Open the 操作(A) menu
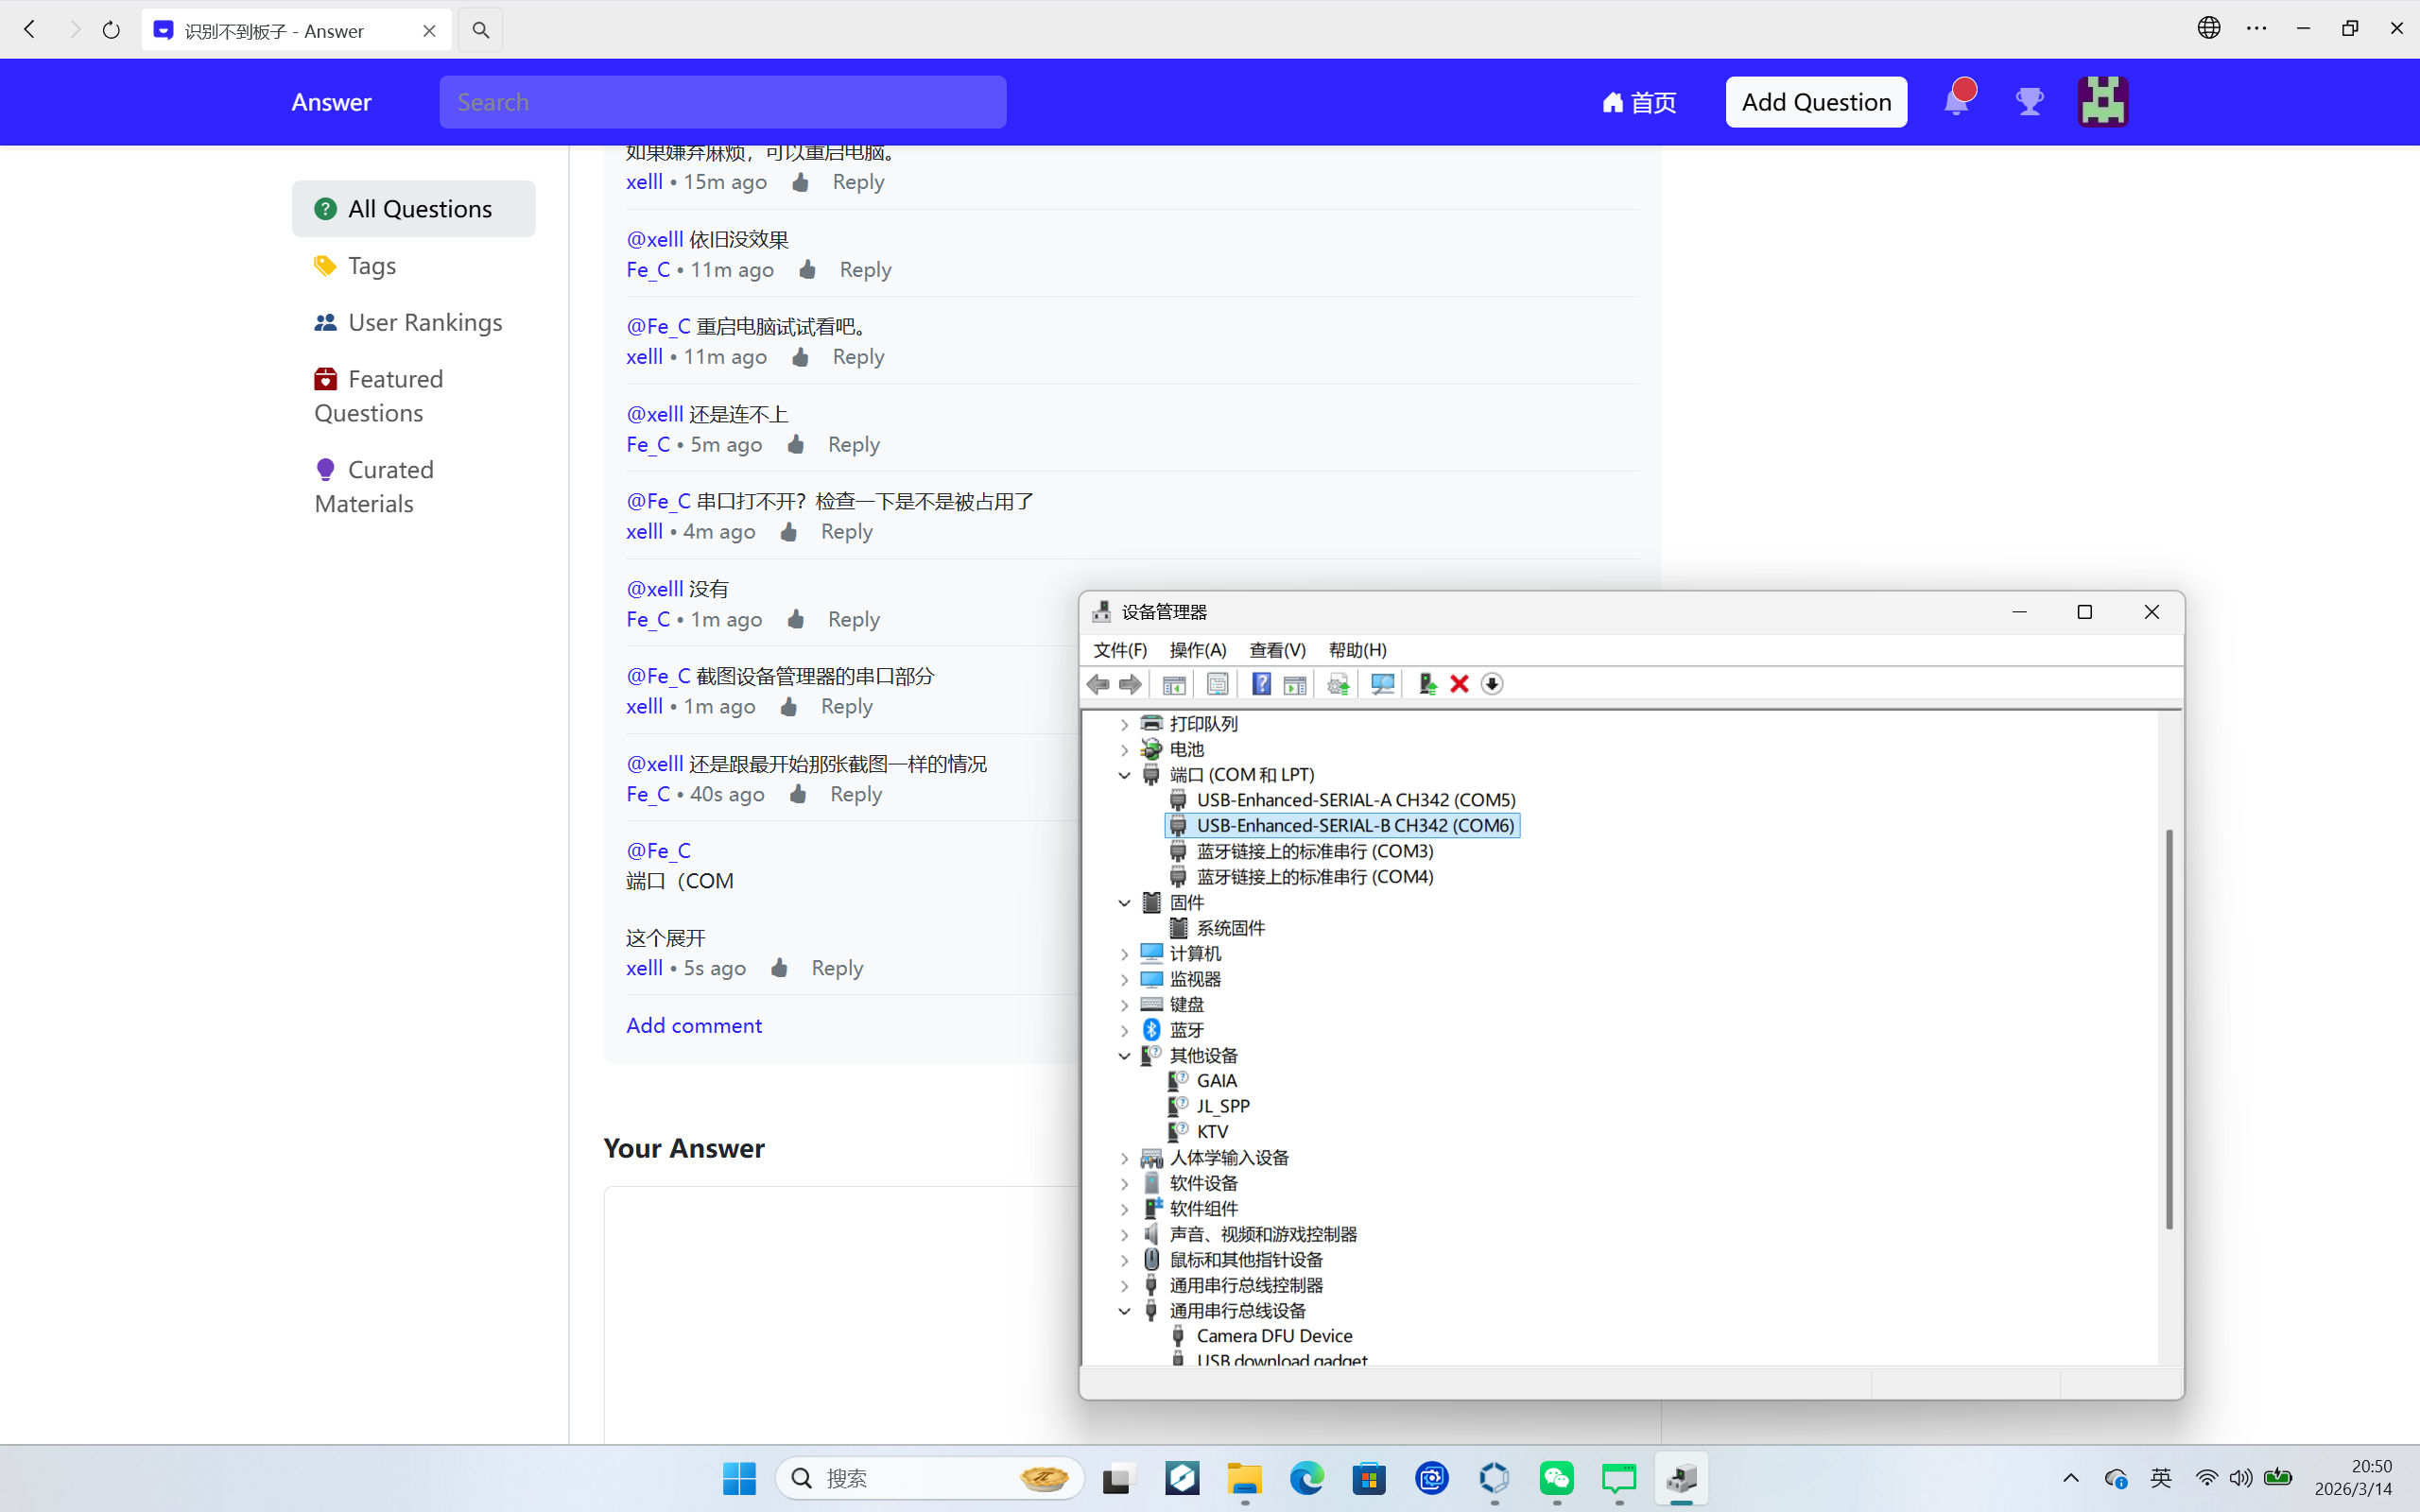The width and height of the screenshot is (2420, 1512). click(1197, 650)
